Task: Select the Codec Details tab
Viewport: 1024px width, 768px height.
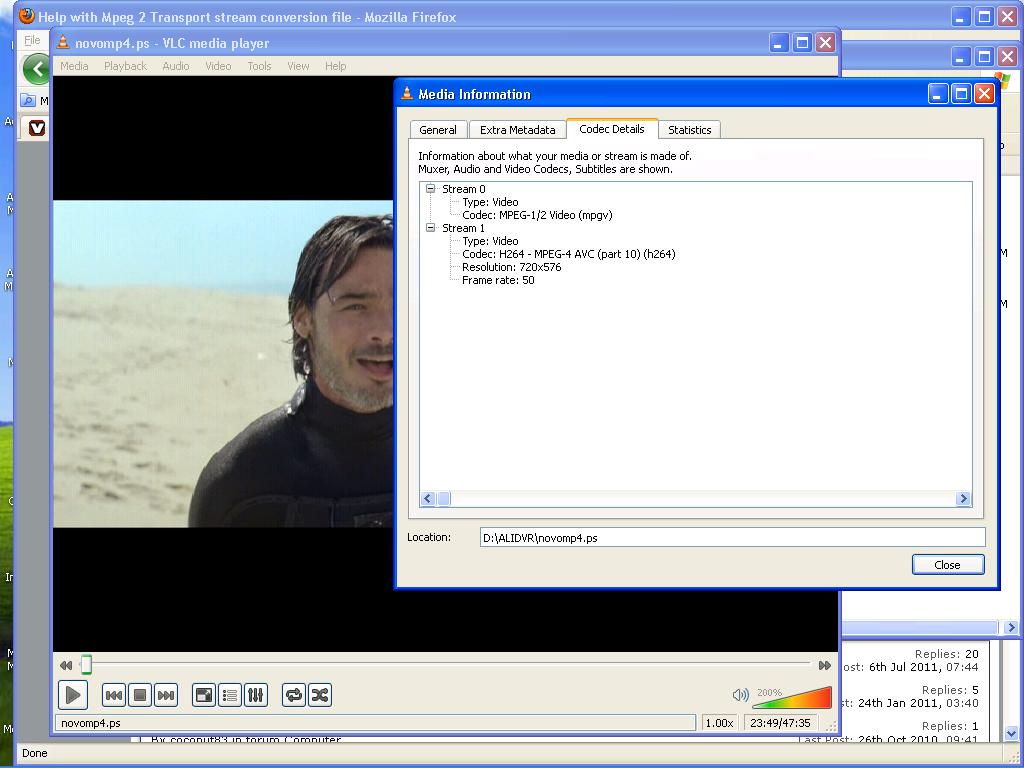Action: click(x=612, y=129)
